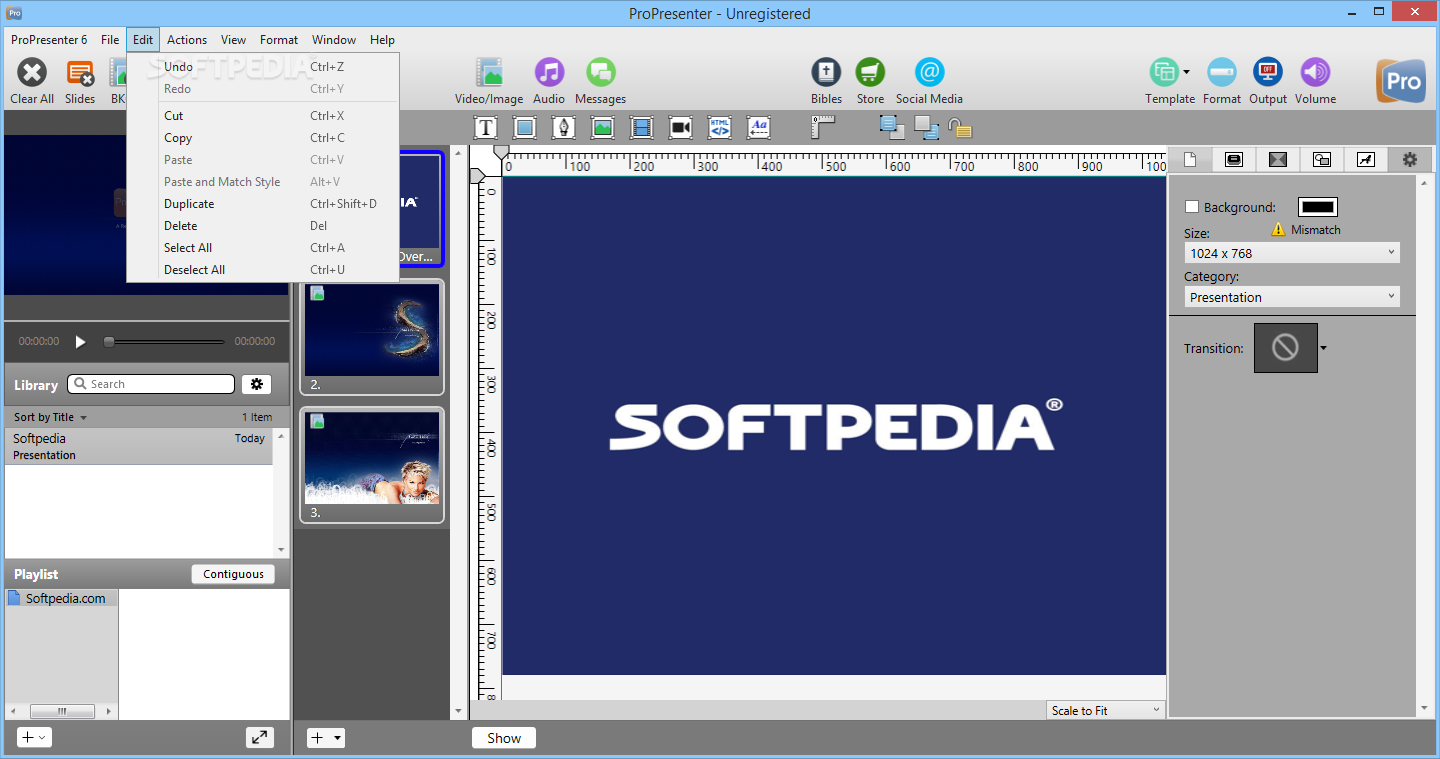1440x759 pixels.
Task: Click the Library search field
Action: (151, 384)
